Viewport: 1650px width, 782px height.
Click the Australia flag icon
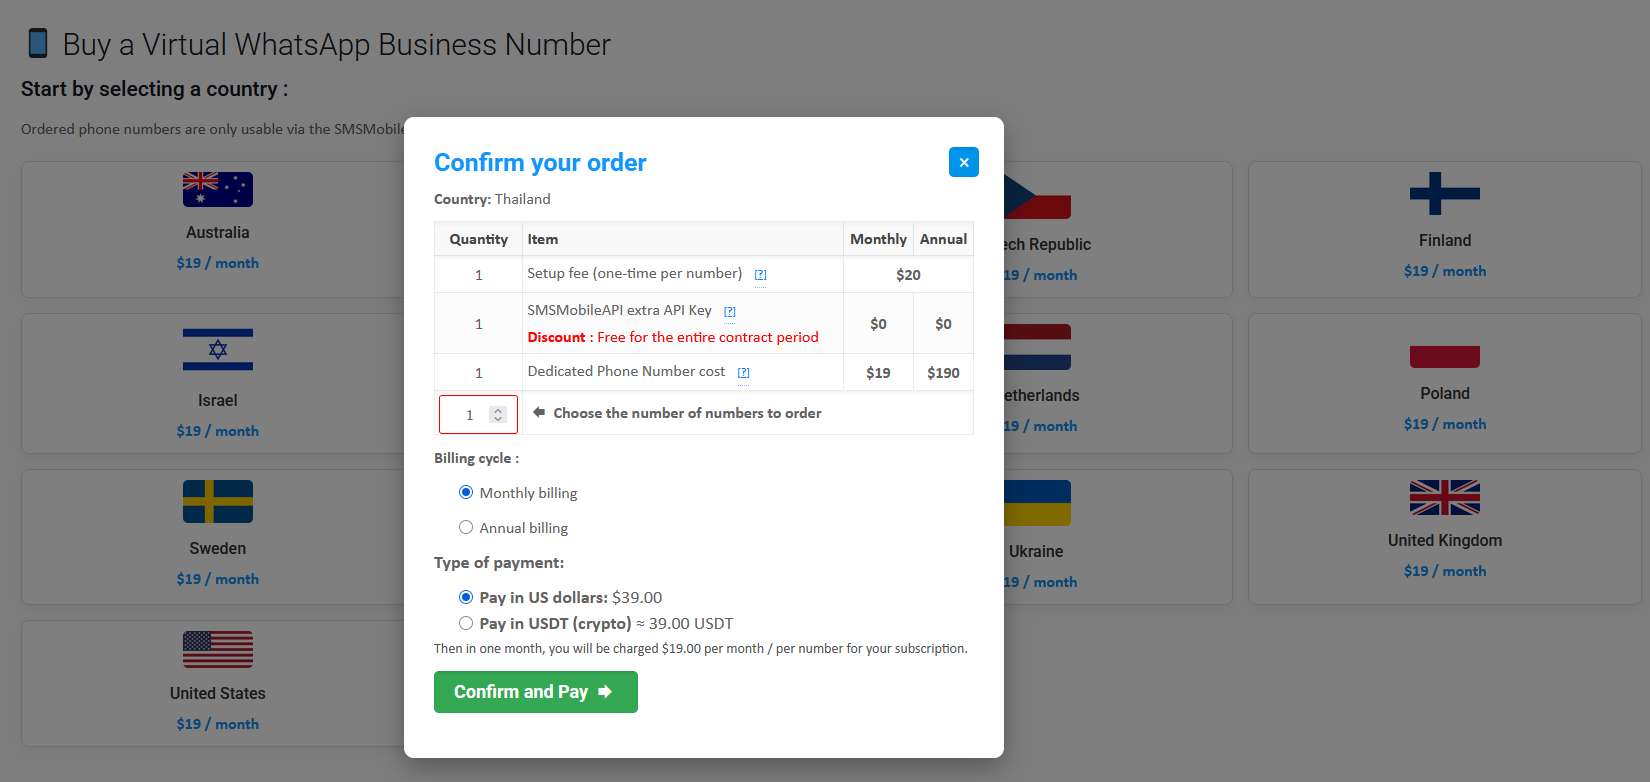point(218,189)
